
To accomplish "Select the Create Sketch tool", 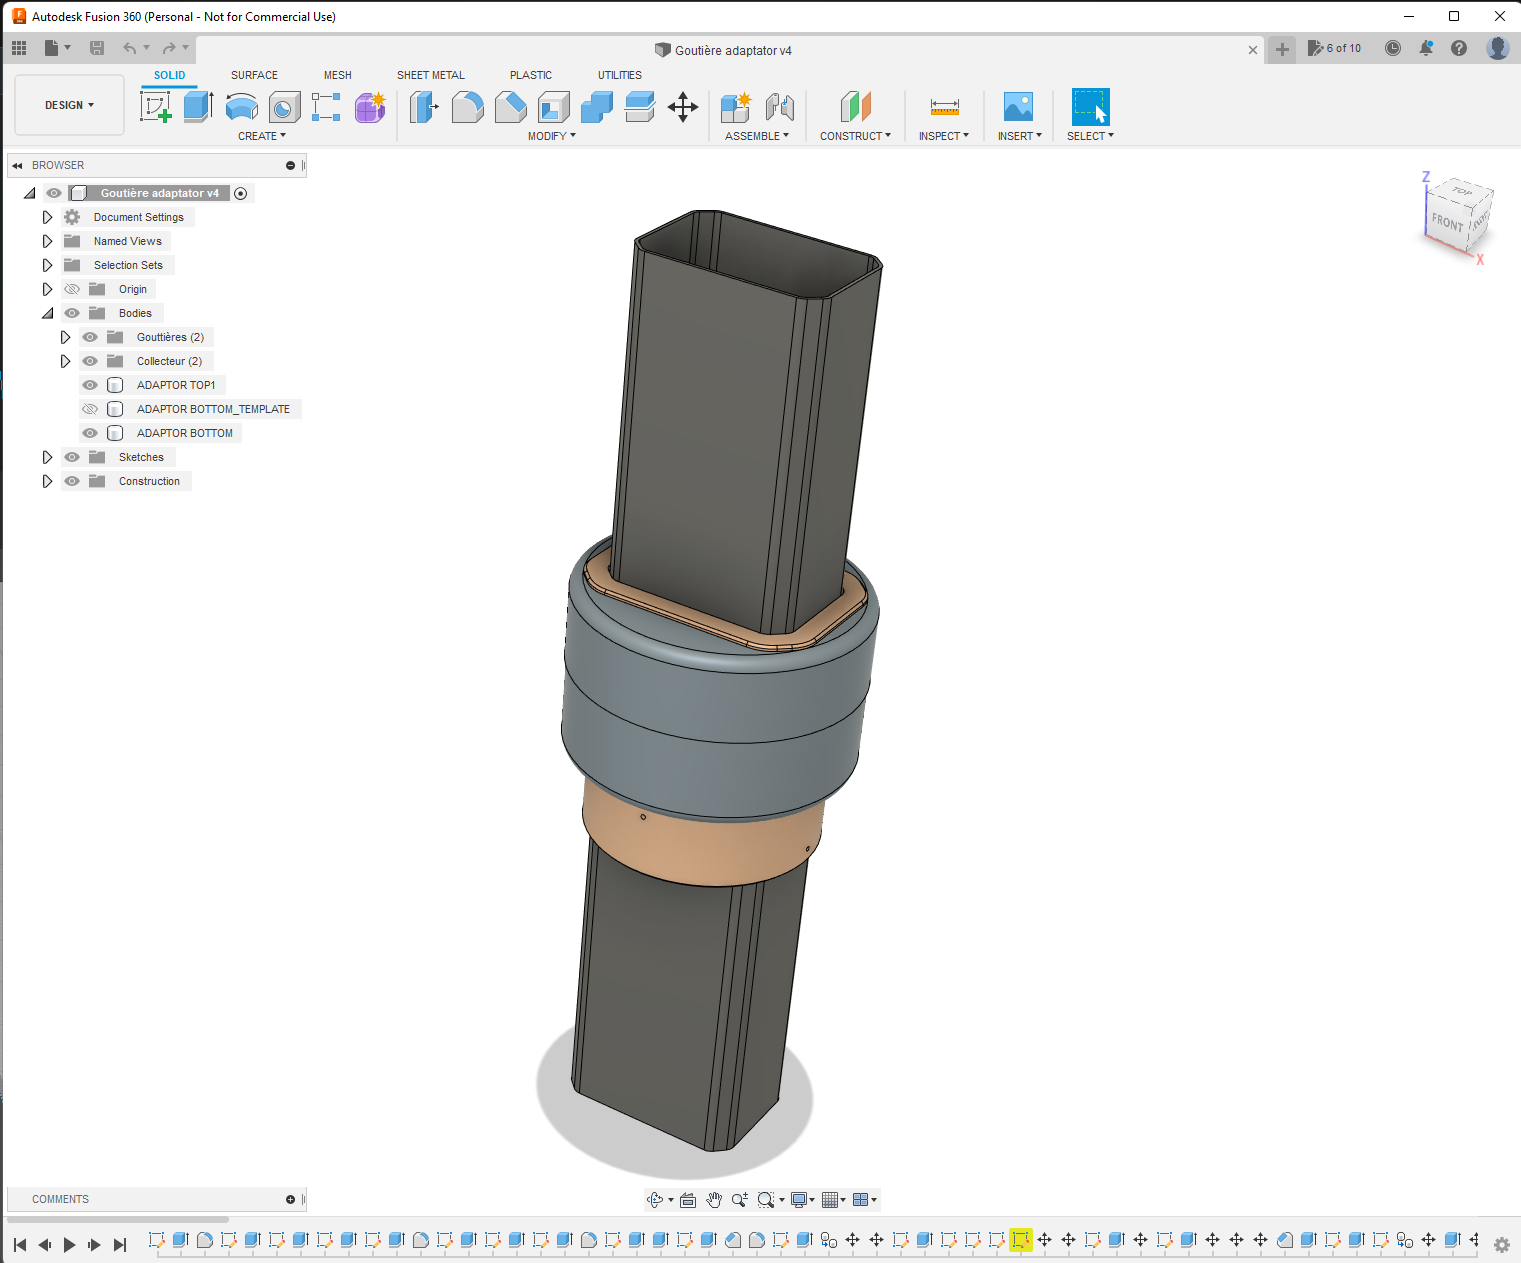I will tap(155, 106).
